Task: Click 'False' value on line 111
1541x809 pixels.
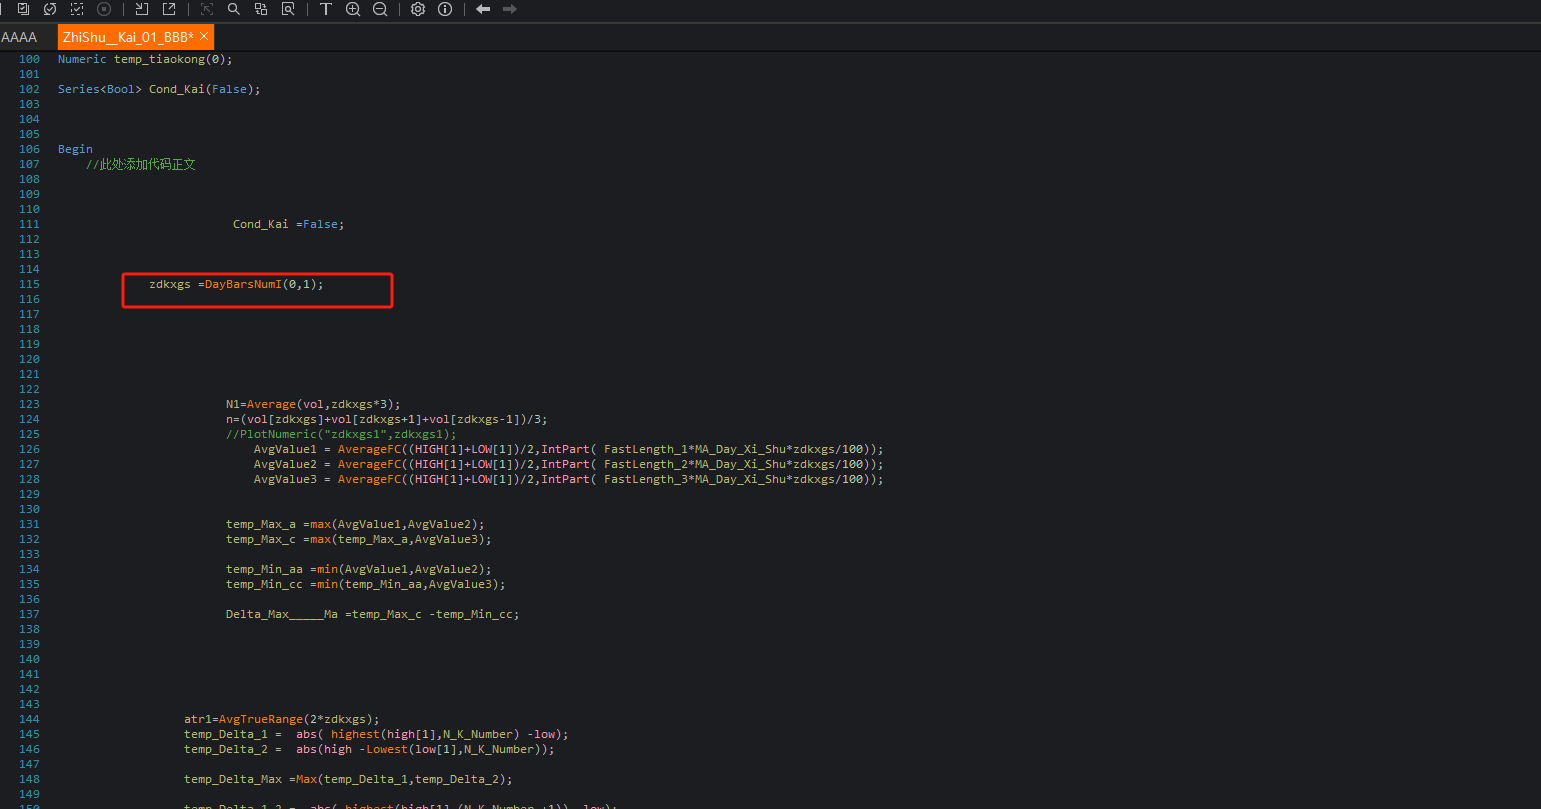Action: 320,224
